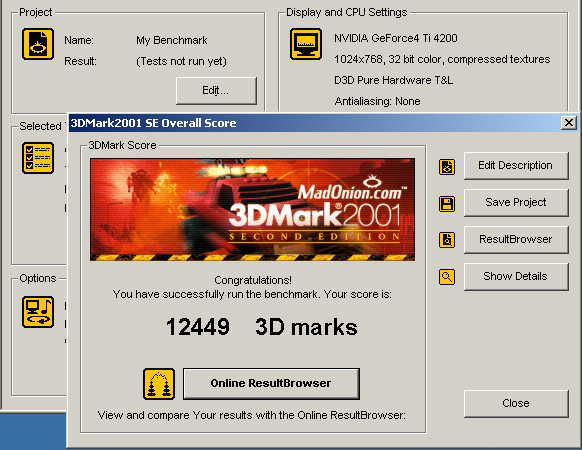
Task: Close the Overall Score dialog via Close button
Action: (516, 404)
